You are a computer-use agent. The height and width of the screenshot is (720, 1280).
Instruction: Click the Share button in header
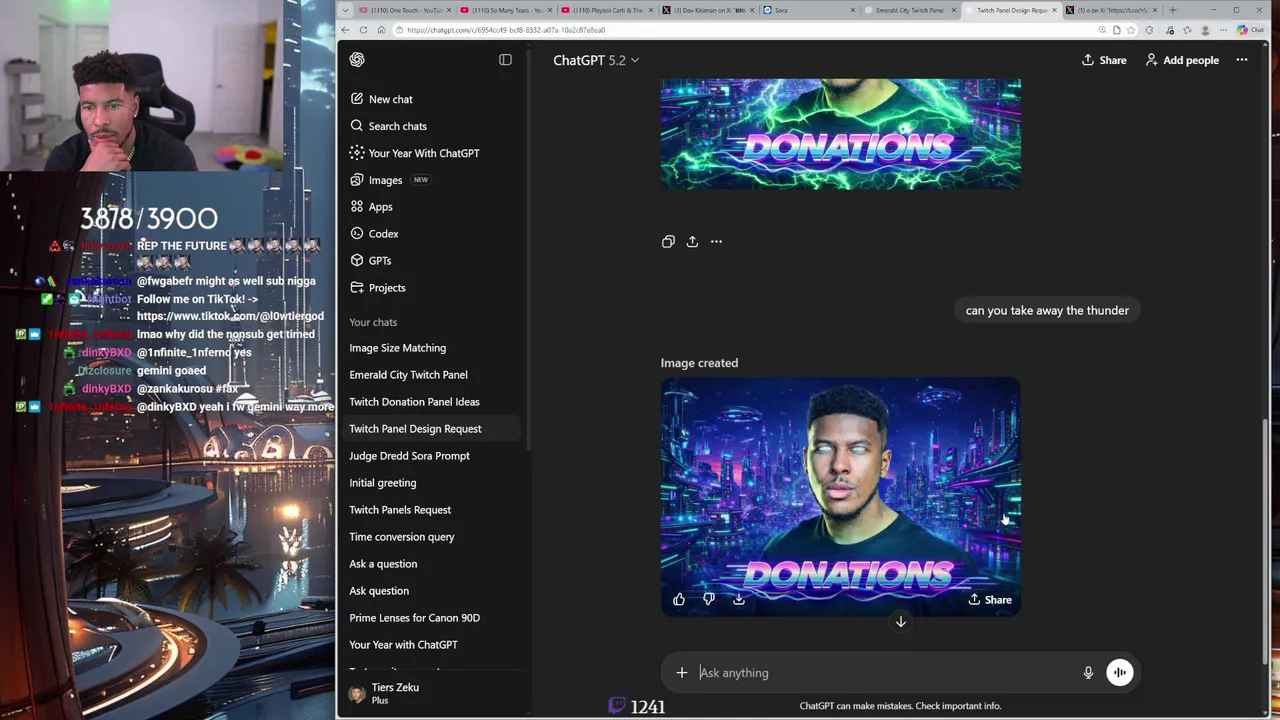tap(1104, 60)
